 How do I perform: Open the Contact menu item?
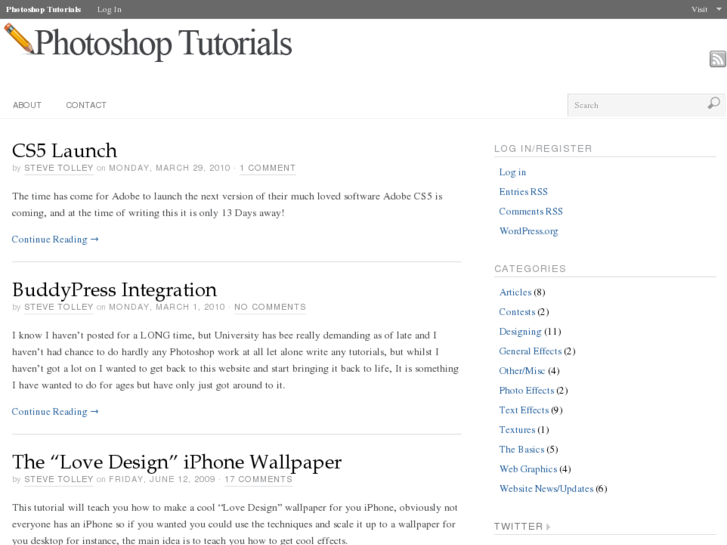point(86,105)
